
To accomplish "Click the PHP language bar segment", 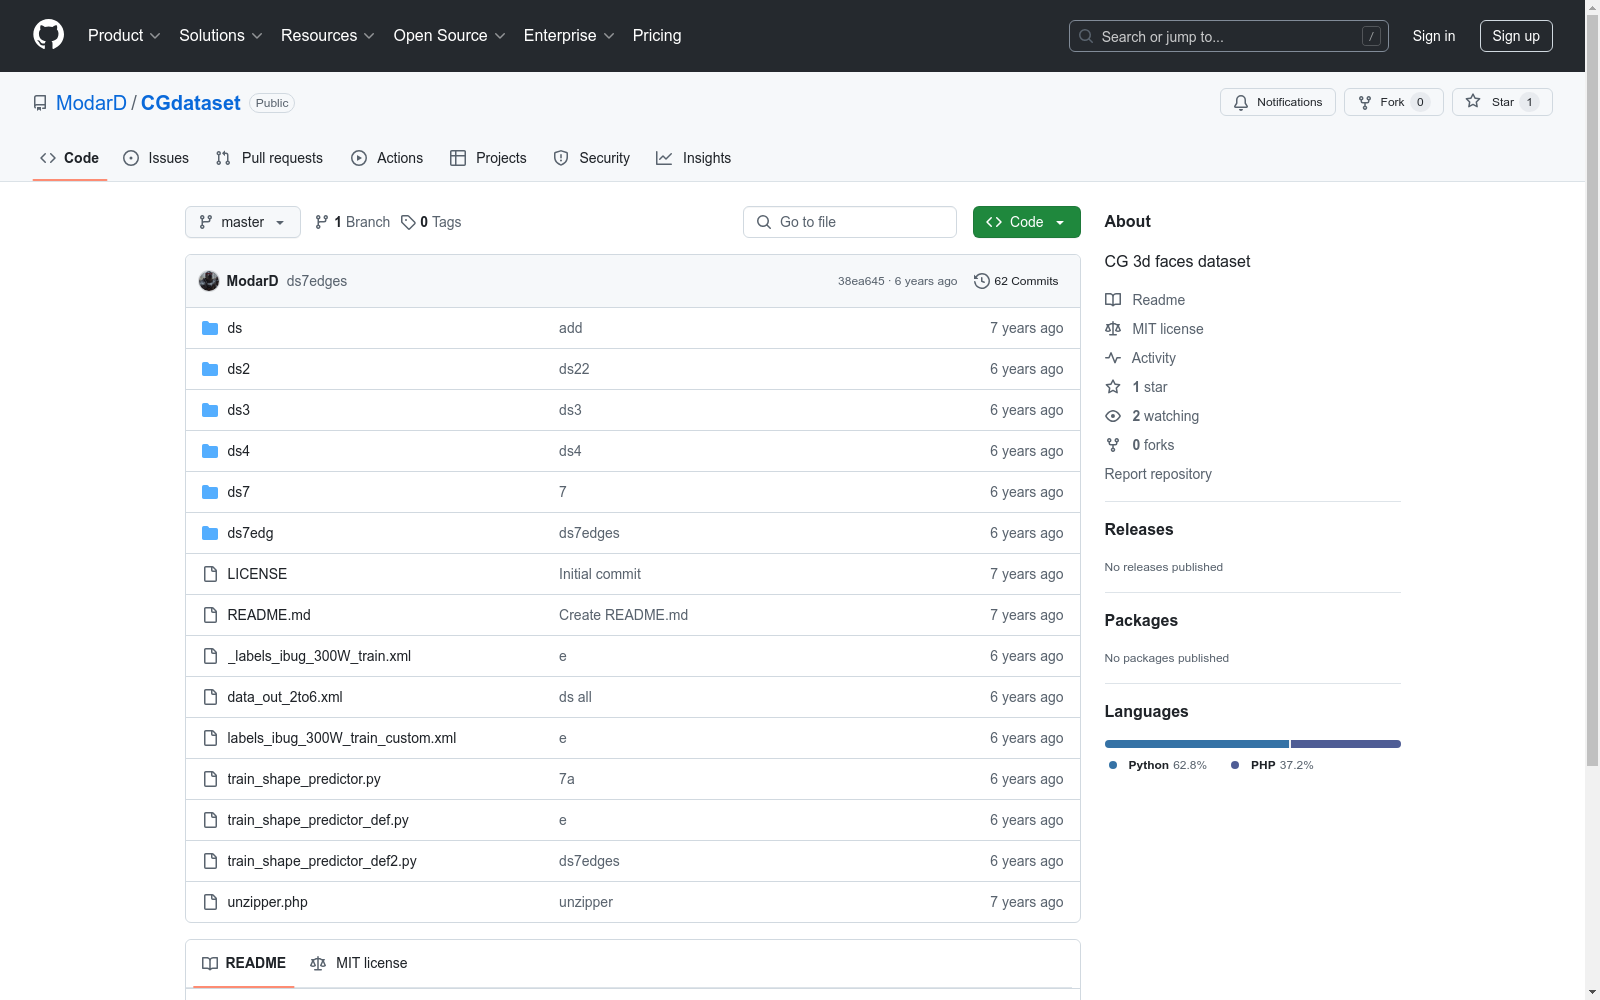I will [x=1346, y=744].
